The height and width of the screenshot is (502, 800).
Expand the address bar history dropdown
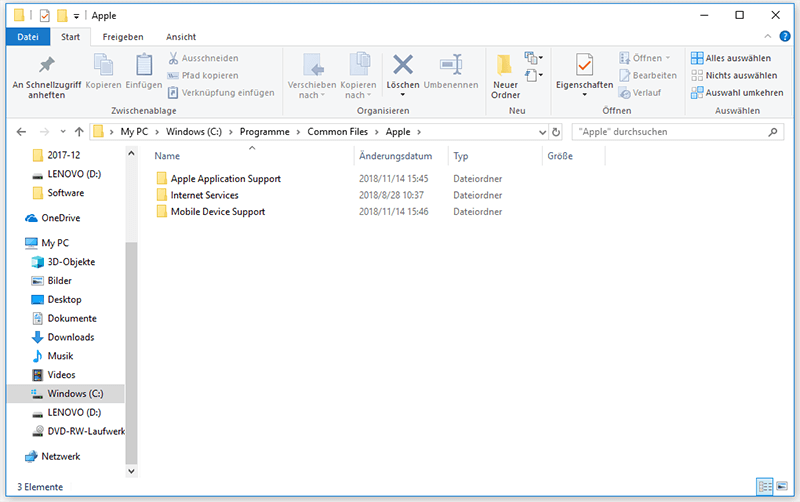542,132
